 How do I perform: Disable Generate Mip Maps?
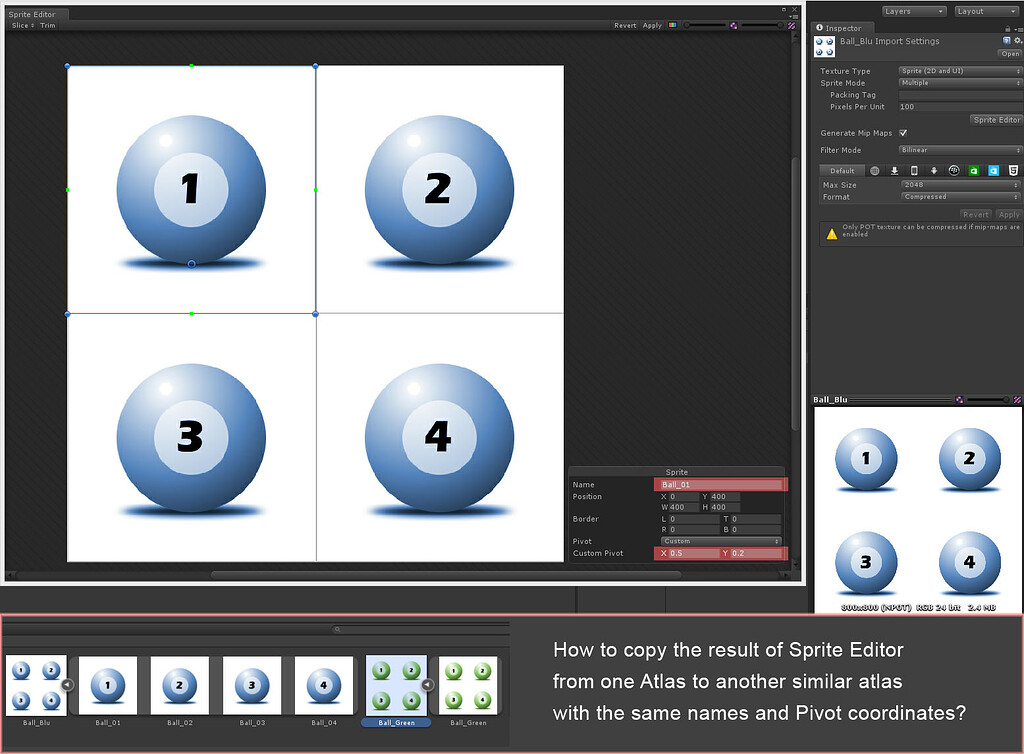pos(903,133)
